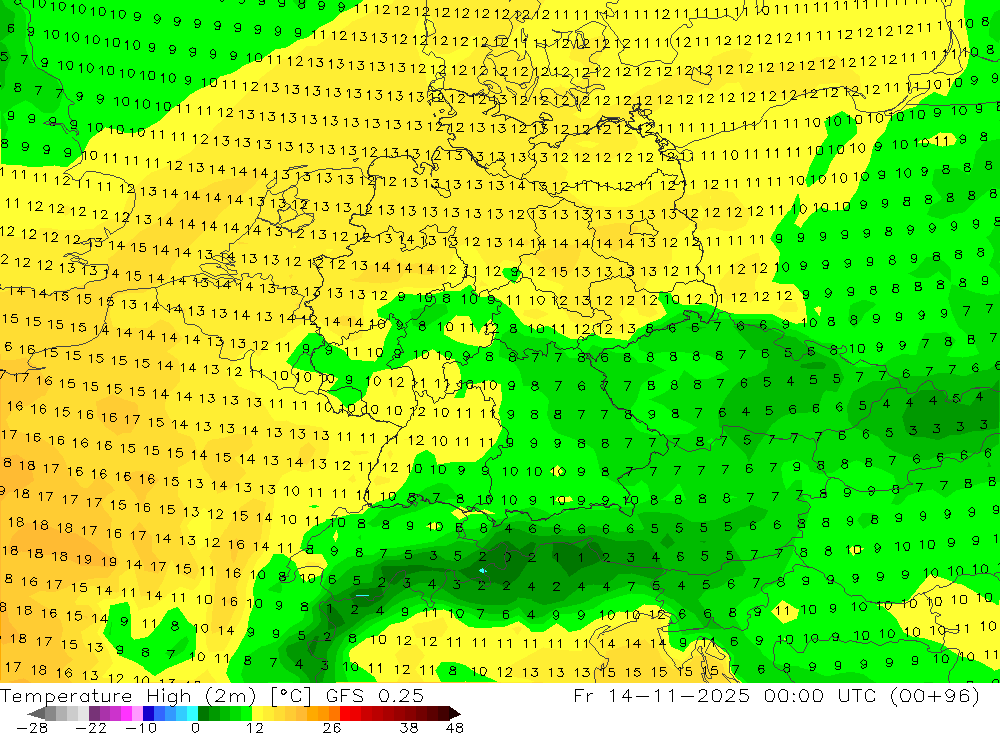Click the legend value -28
The height and width of the screenshot is (733, 1000).
(32, 728)
